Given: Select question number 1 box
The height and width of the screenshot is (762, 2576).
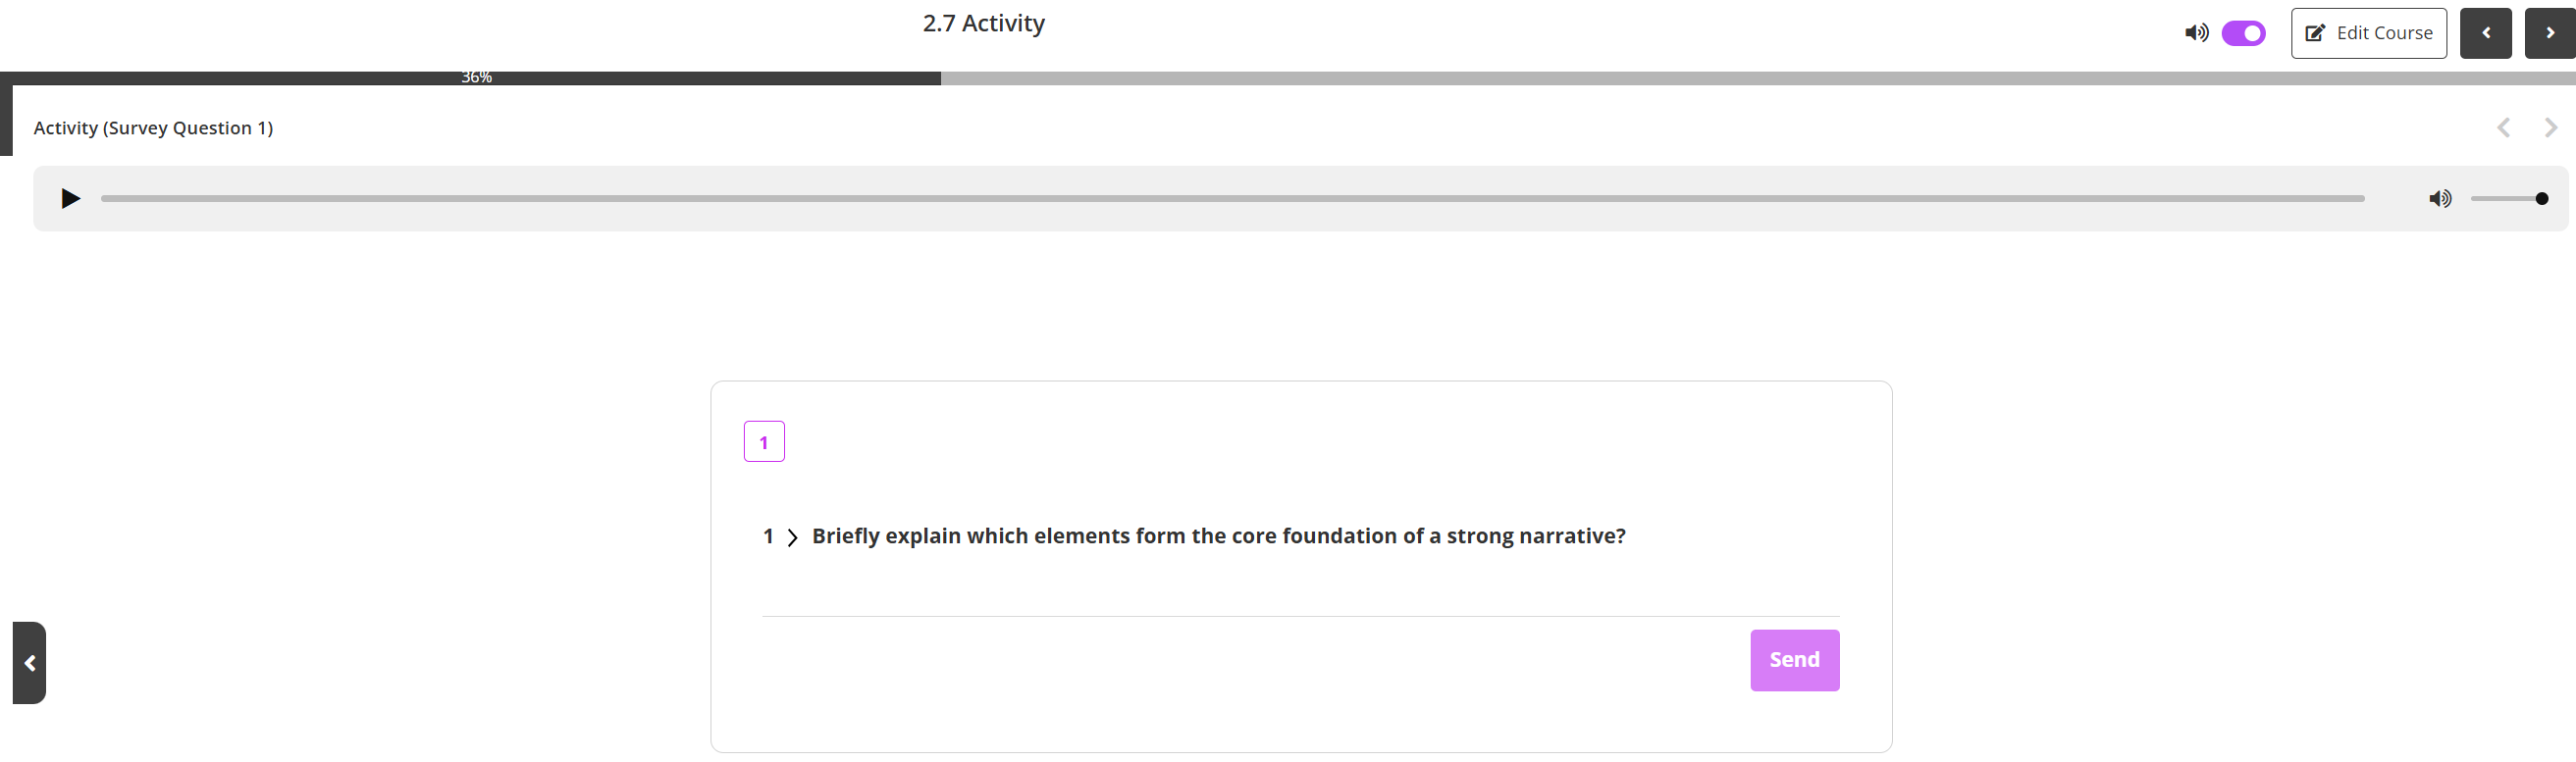Looking at the screenshot, I should [764, 441].
